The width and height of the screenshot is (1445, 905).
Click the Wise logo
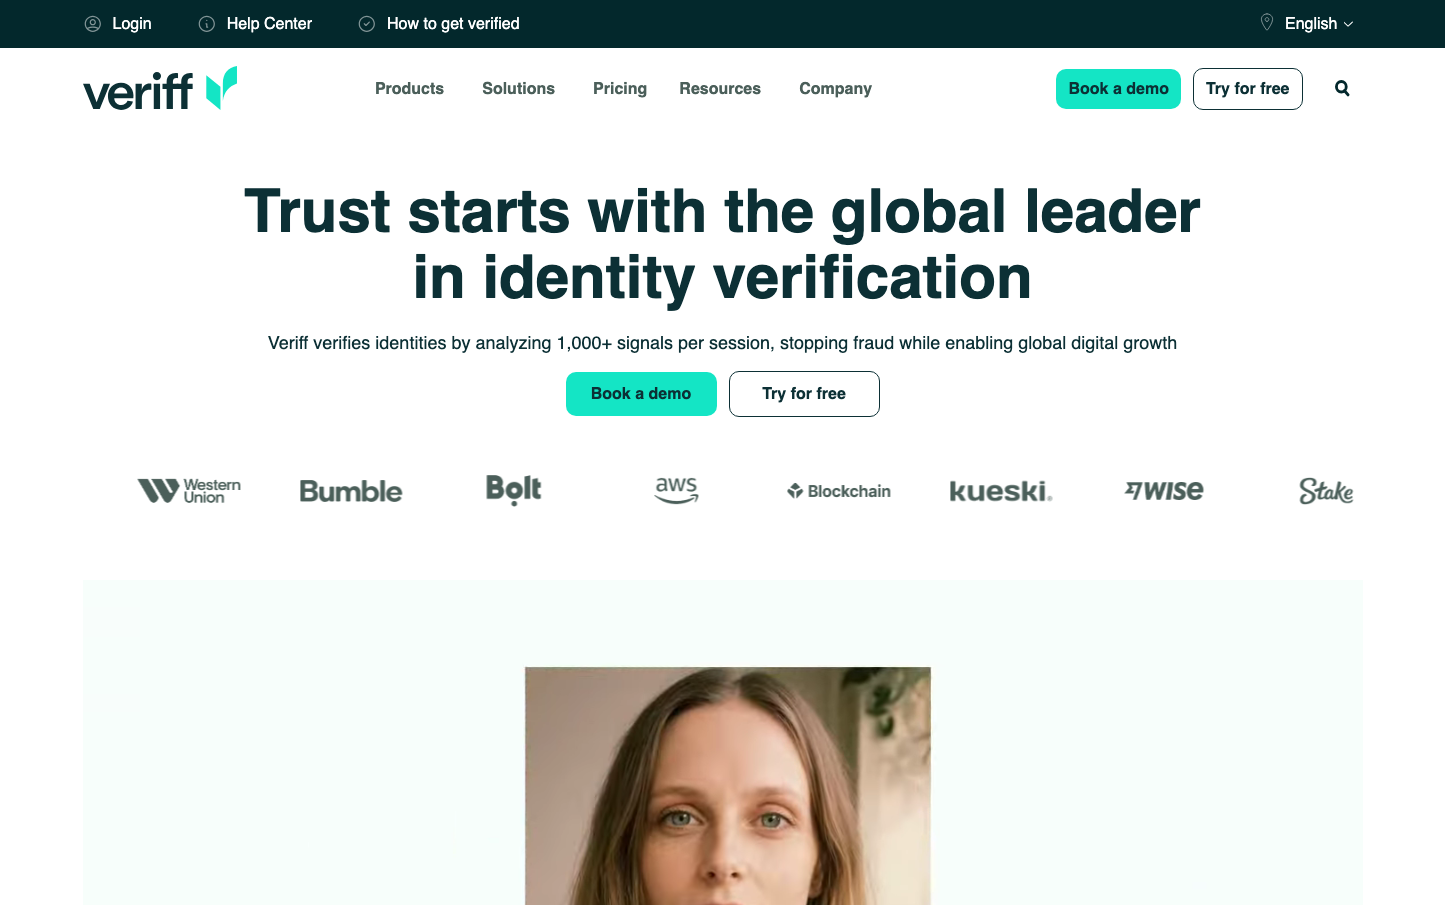pyautogui.click(x=1164, y=491)
